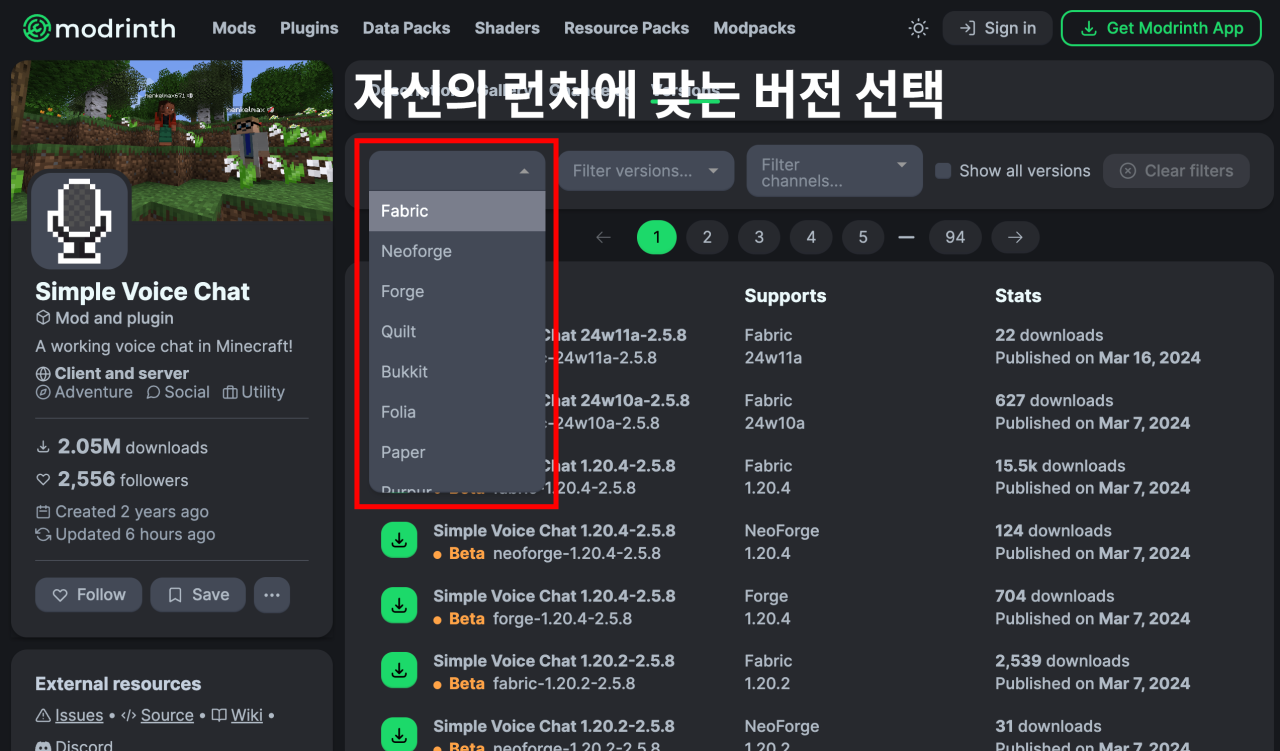The image size is (1280, 751).
Task: Open Simple Voice Chat 1.20.4-2.5.8 Forge entry
Action: point(554,596)
